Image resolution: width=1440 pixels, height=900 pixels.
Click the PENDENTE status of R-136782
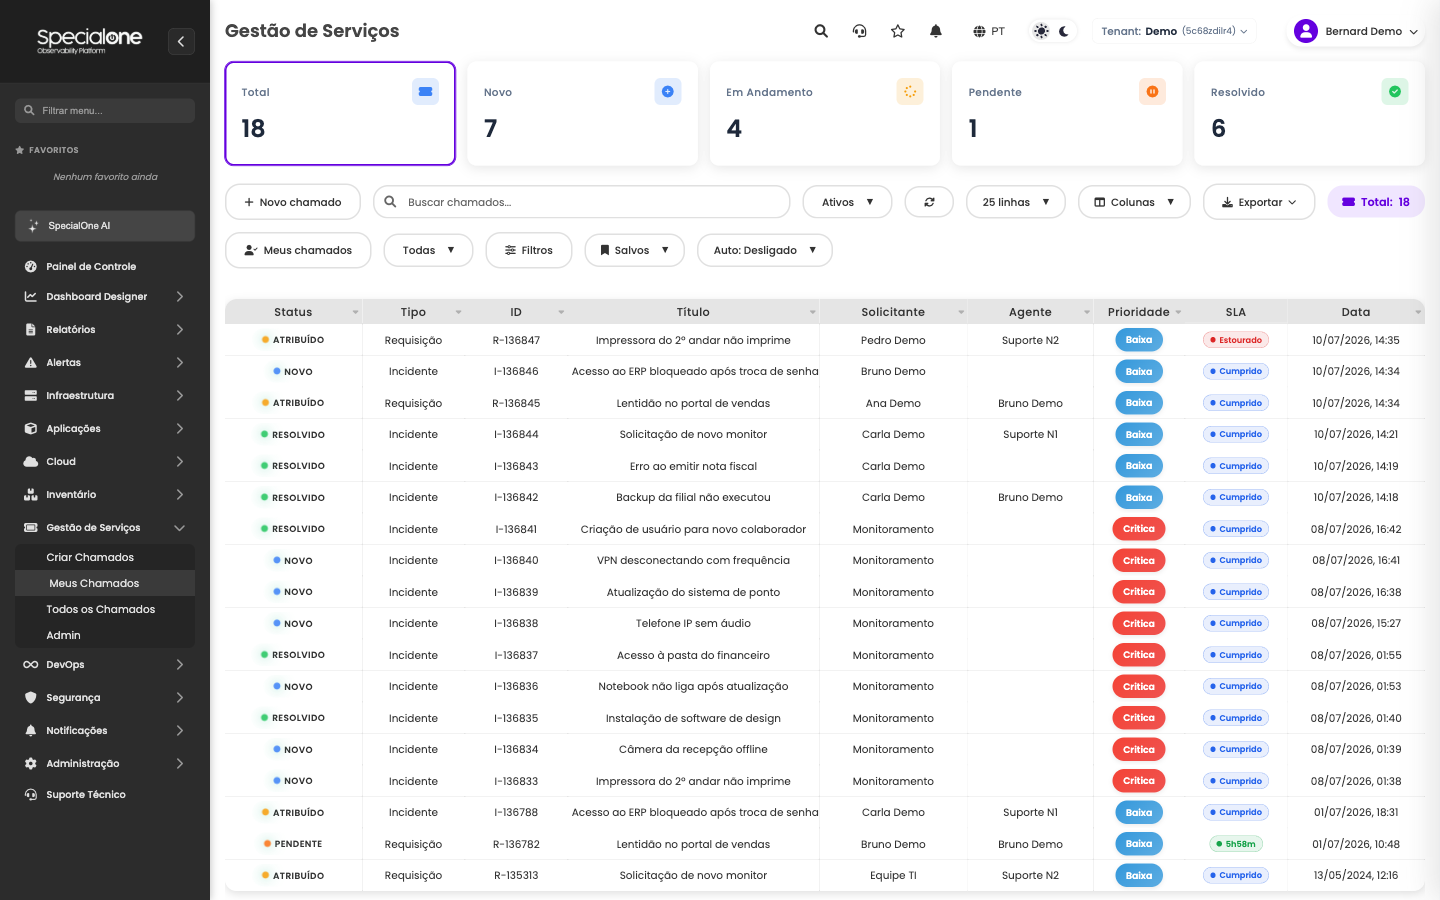point(292,844)
